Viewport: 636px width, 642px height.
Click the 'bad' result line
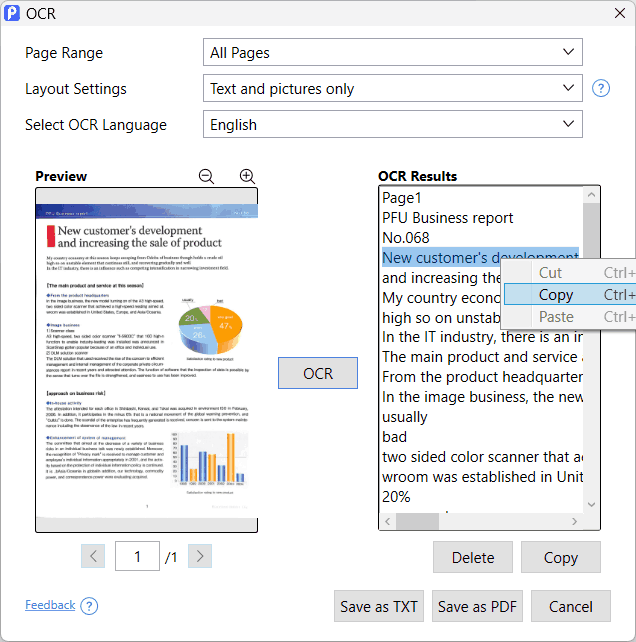[x=394, y=437]
